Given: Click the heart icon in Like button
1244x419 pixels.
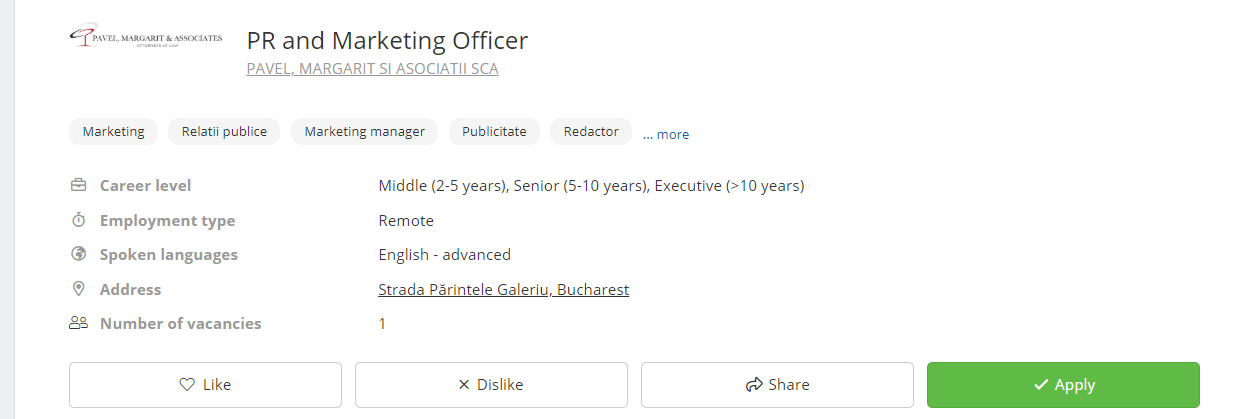Looking at the screenshot, I should point(186,385).
